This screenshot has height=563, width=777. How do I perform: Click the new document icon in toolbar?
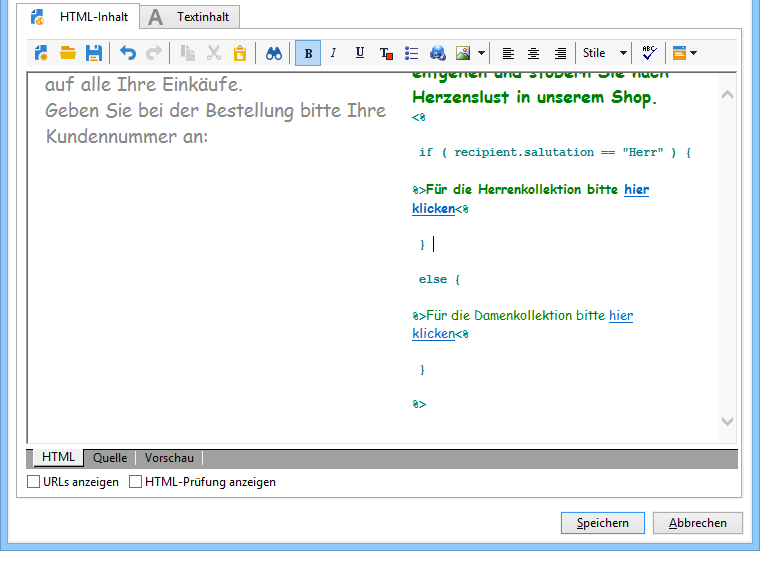(x=41, y=53)
